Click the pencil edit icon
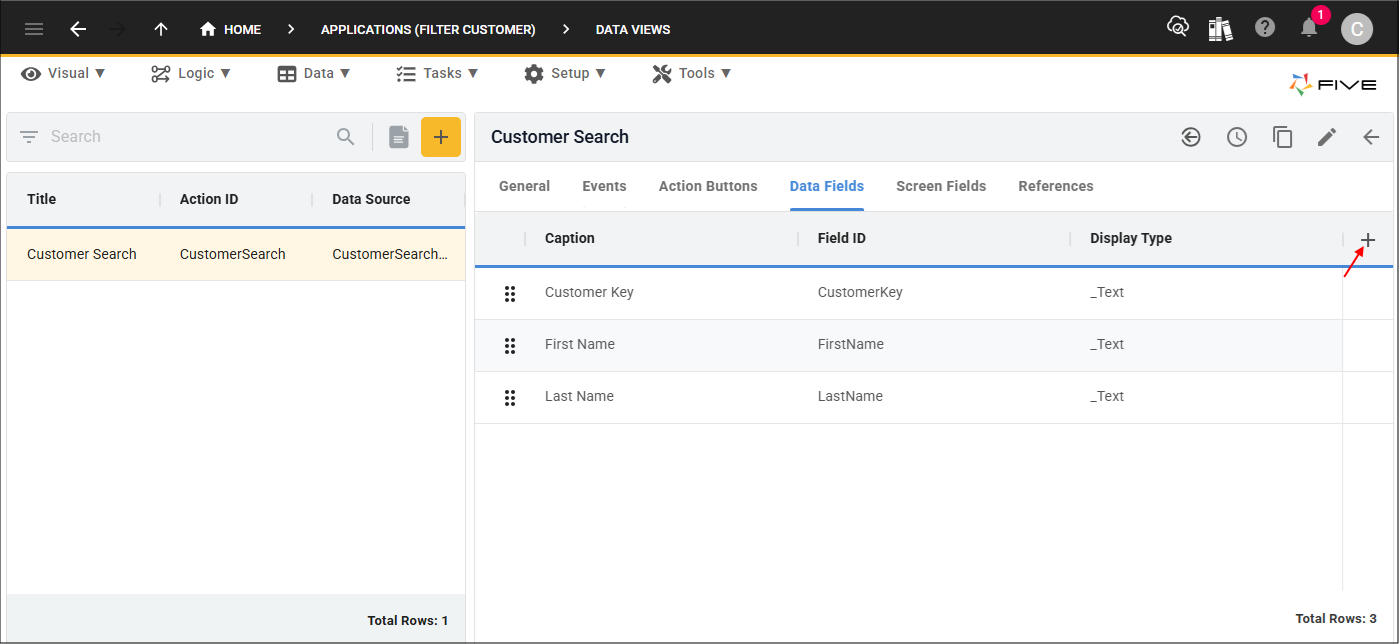1399x644 pixels. click(x=1327, y=137)
